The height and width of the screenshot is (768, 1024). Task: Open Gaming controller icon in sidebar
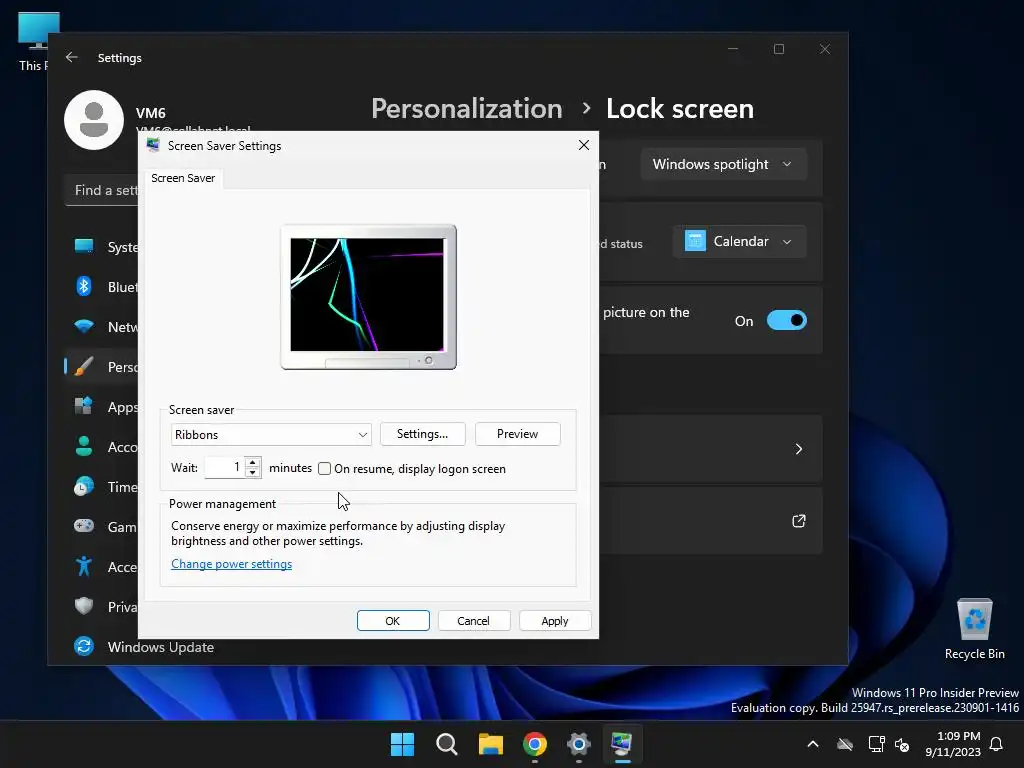[x=84, y=526]
